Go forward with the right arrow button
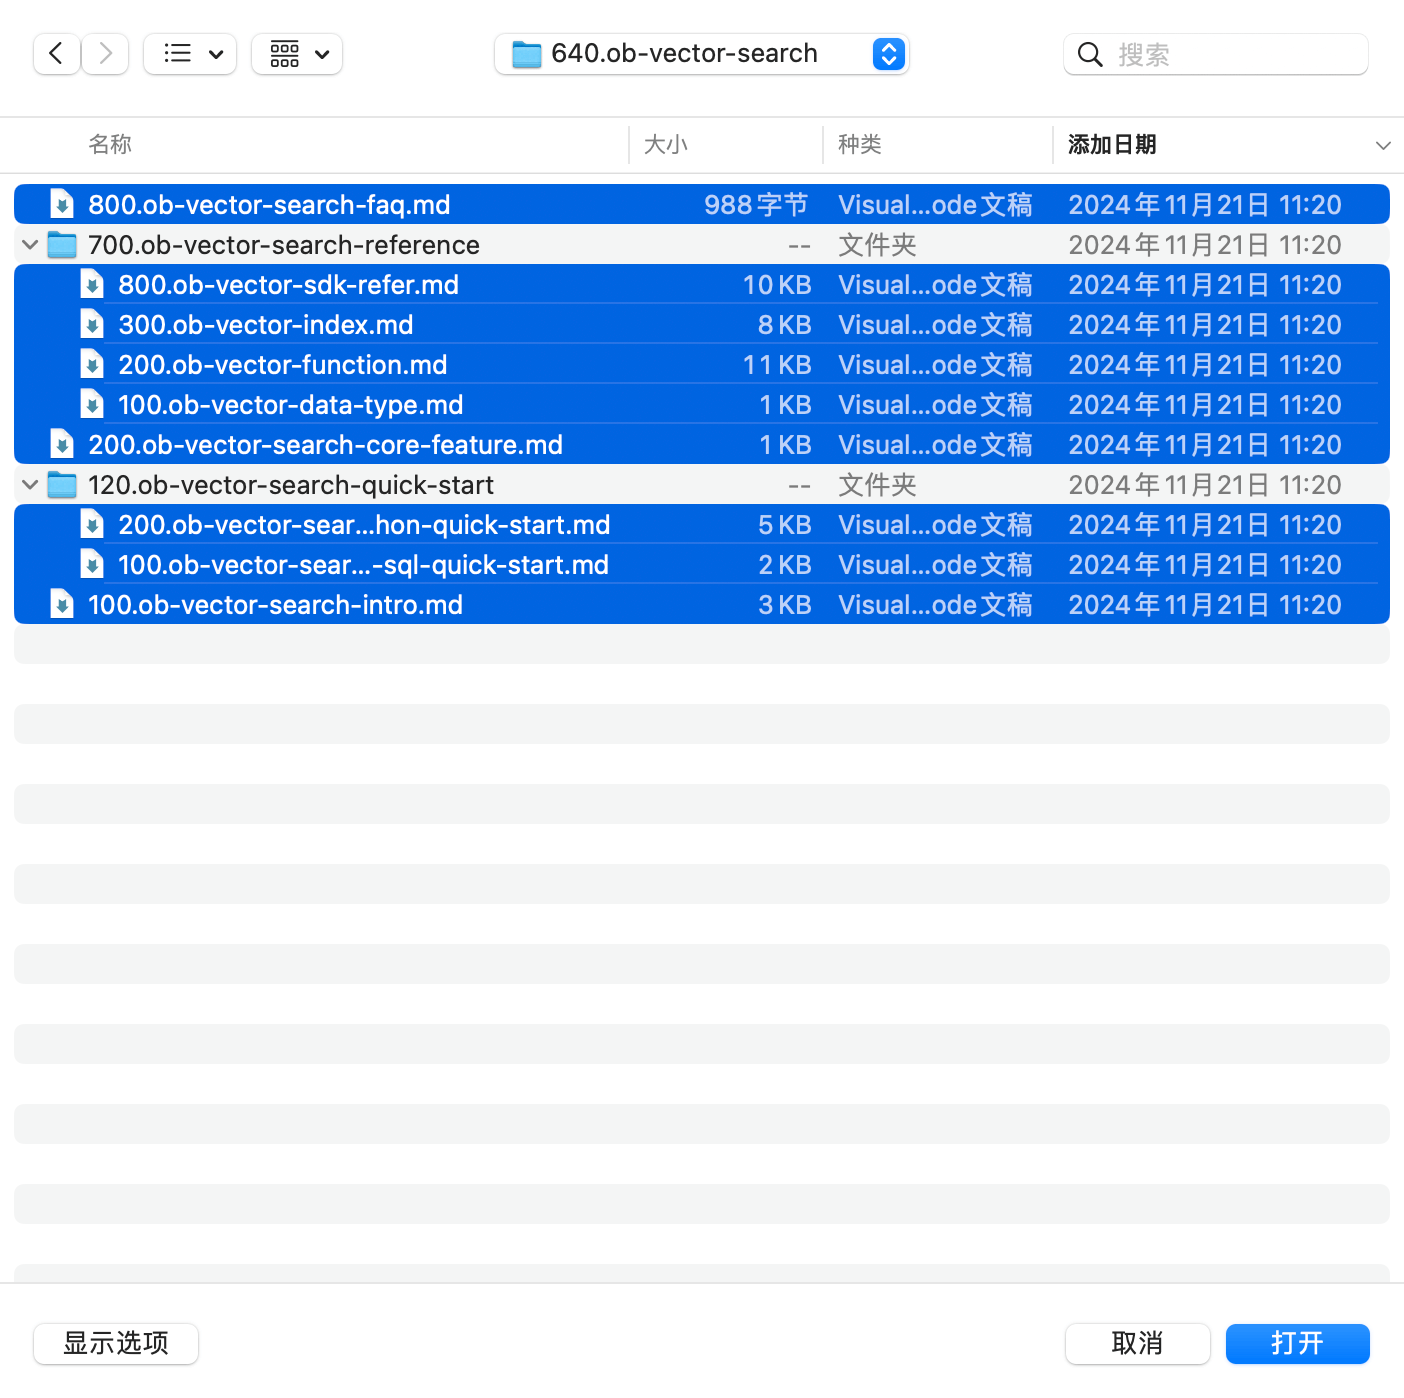The height and width of the screenshot is (1398, 1404). (x=105, y=54)
